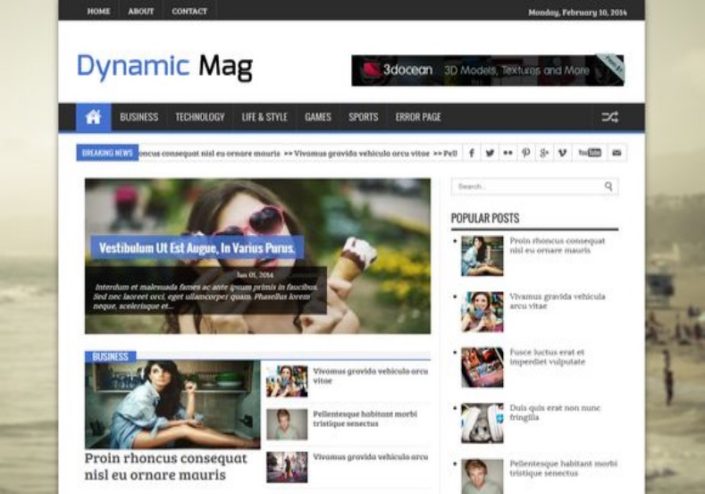Open popular post link Pellentesque habitant morbi
Screen dimensions: 705x494
(563, 468)
